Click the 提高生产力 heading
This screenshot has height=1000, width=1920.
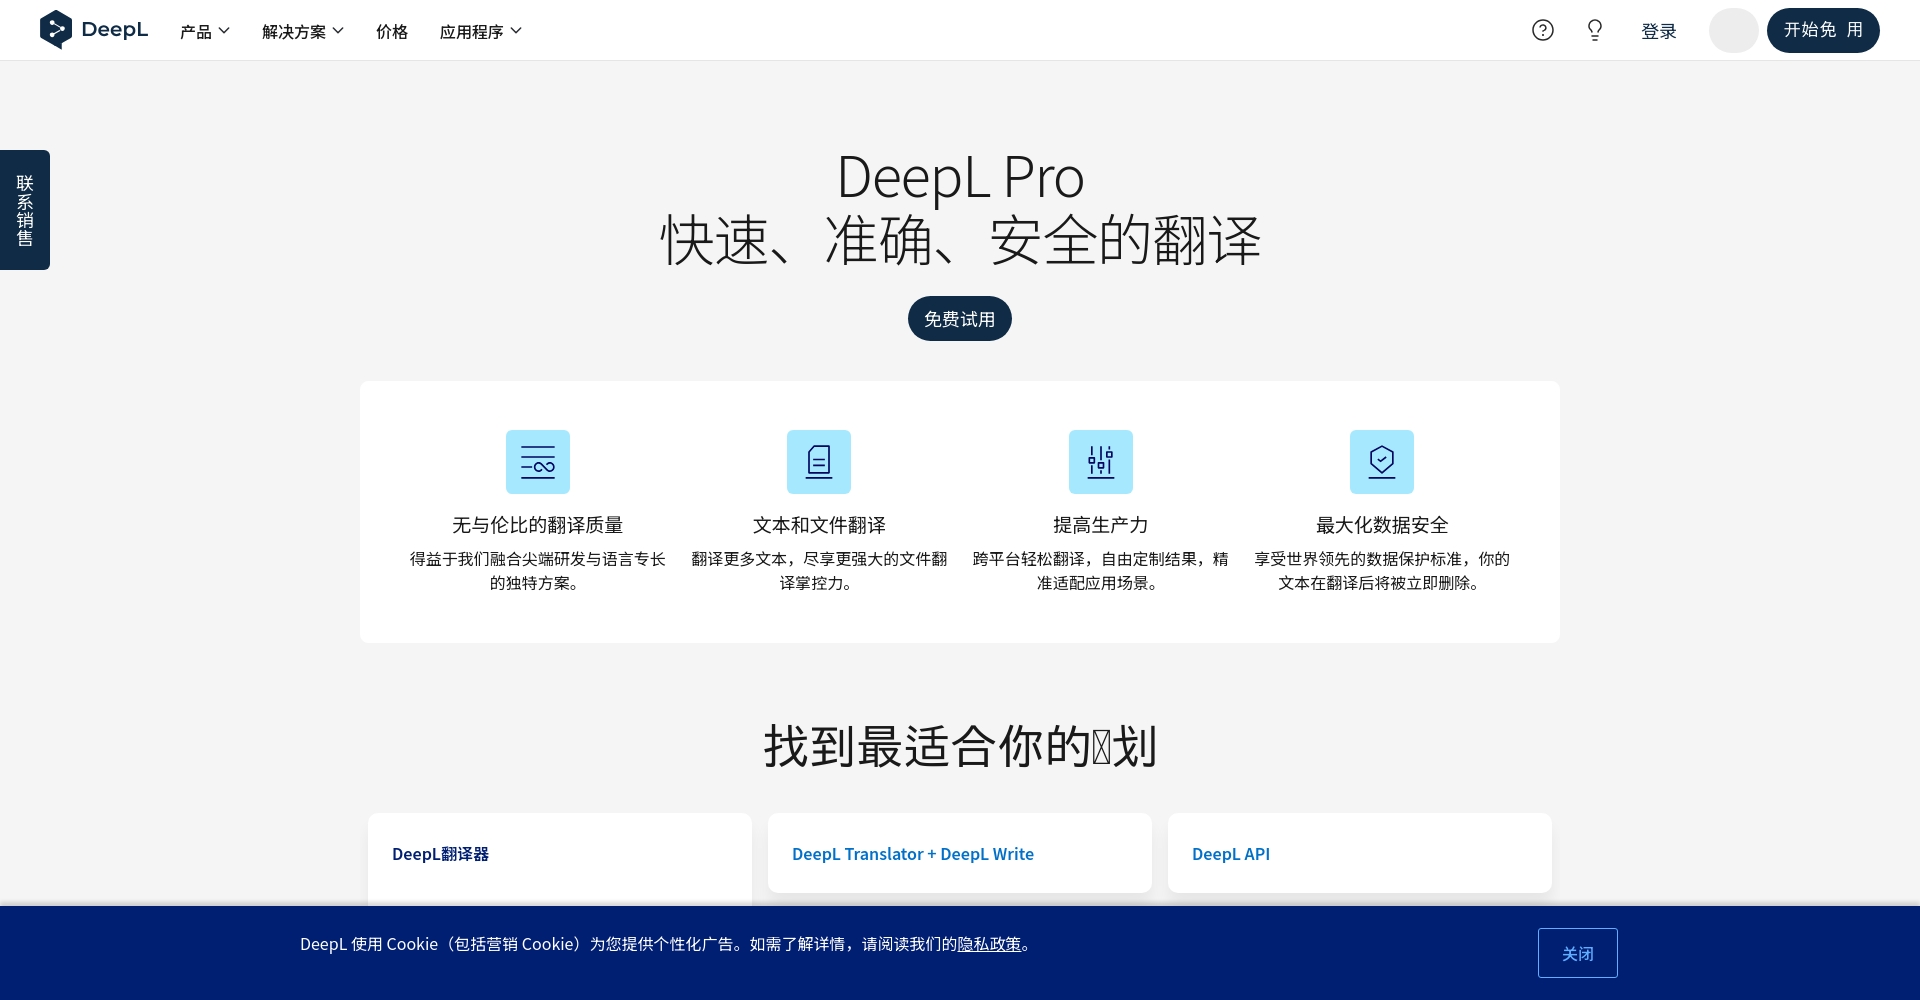1101,525
